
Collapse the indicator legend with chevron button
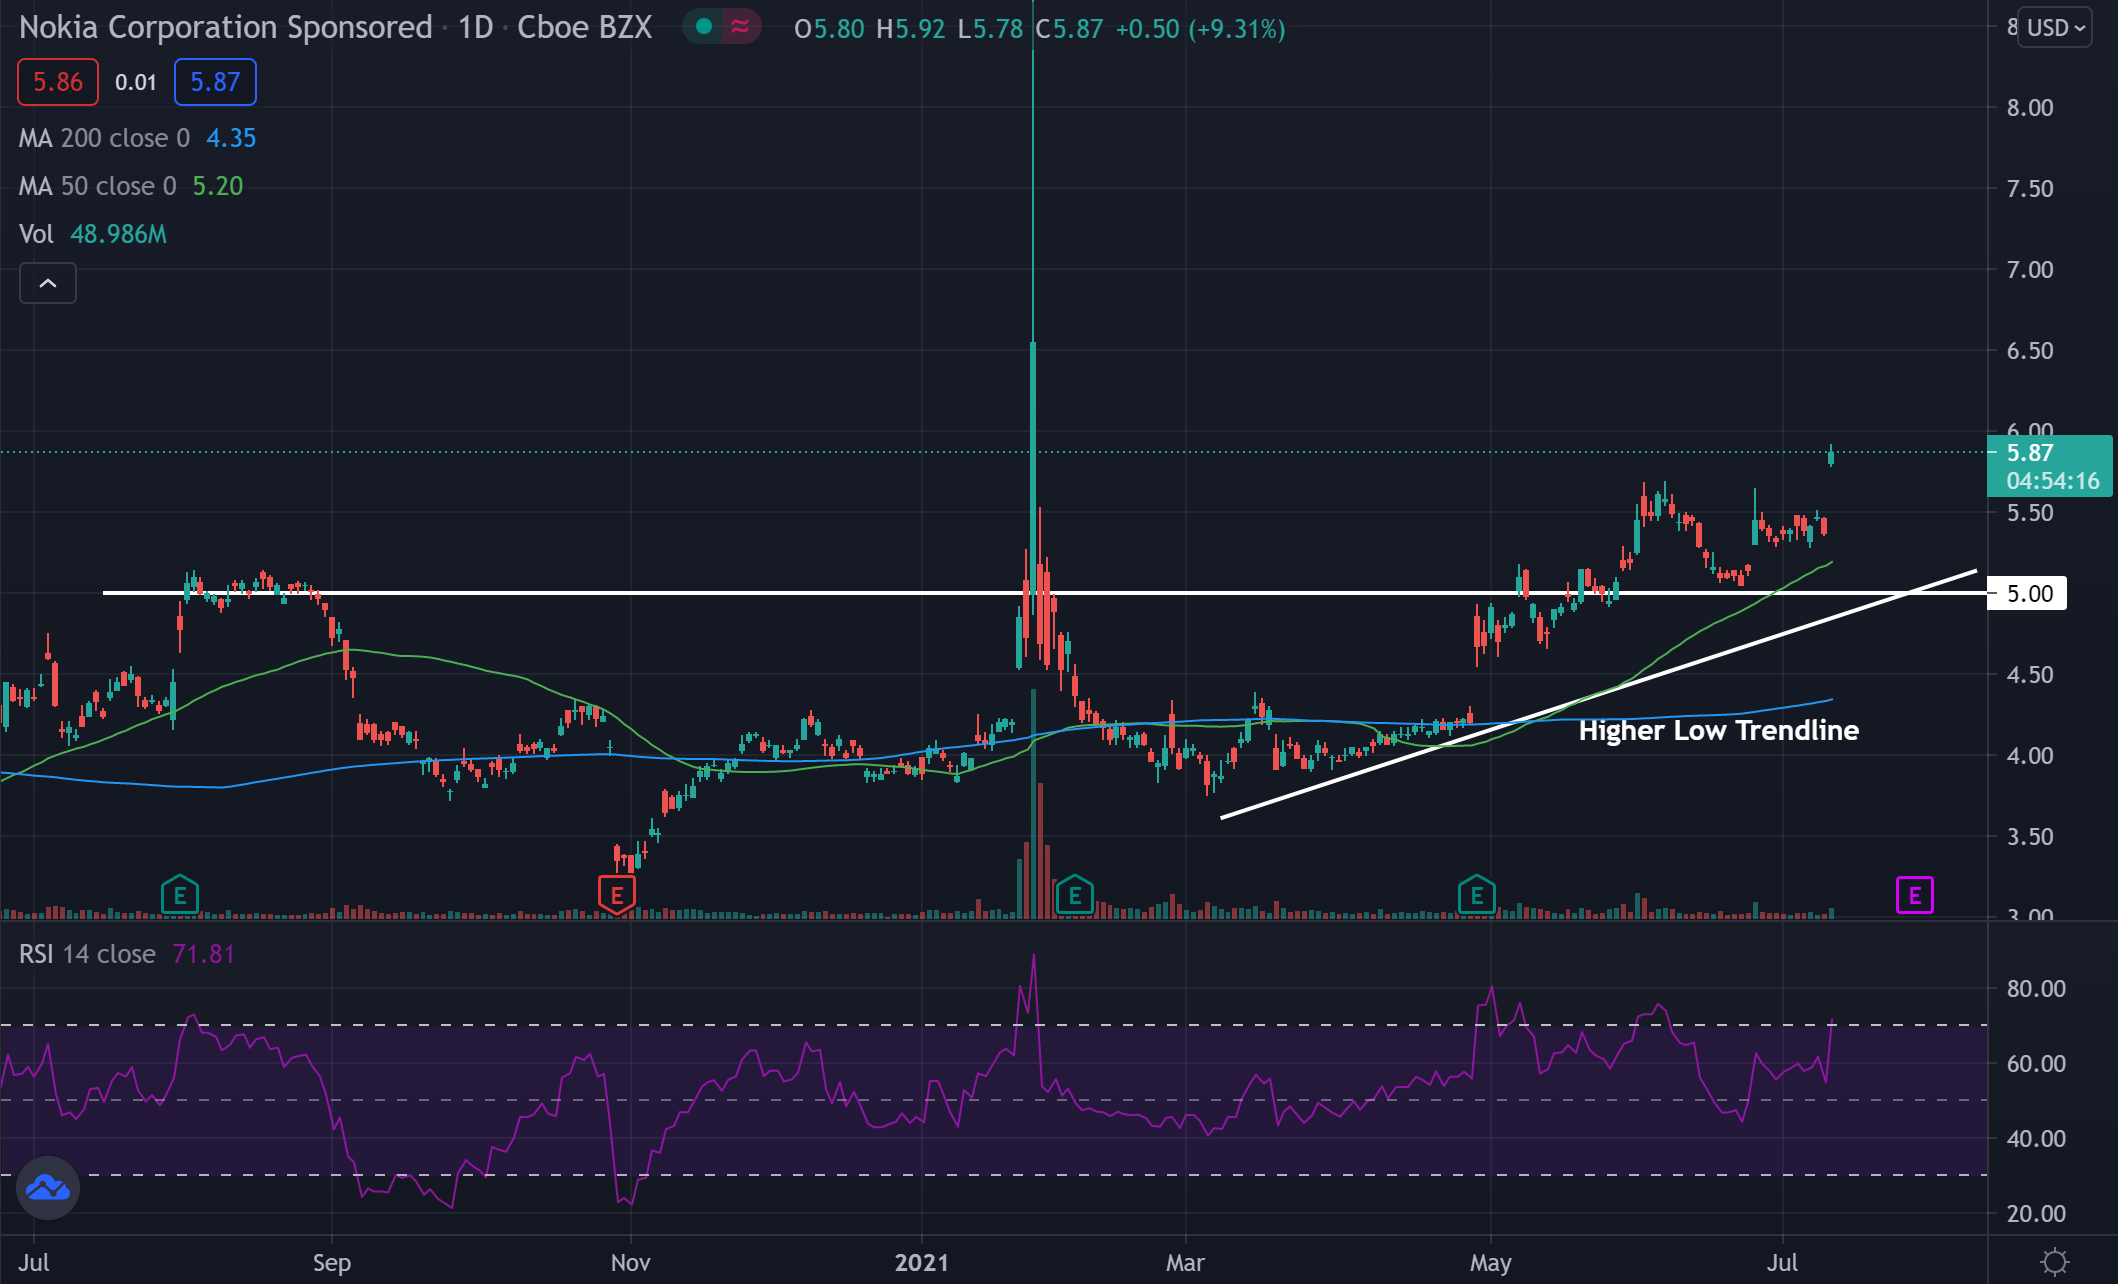point(48,284)
